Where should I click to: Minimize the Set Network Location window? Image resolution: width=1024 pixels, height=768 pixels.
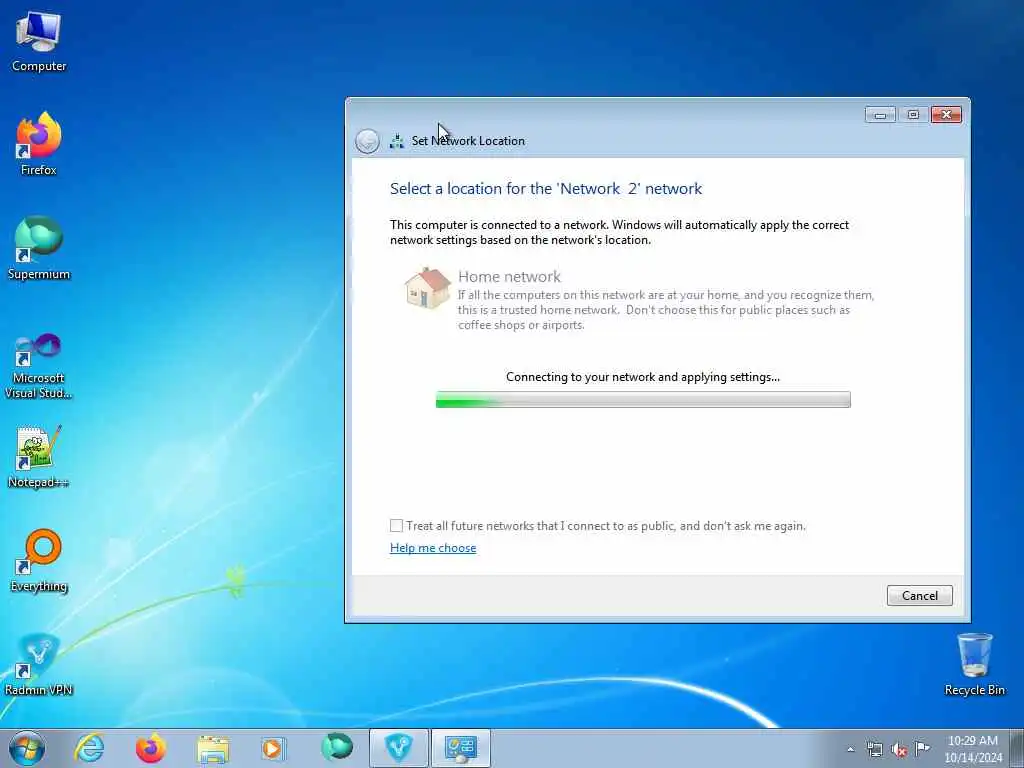[880, 115]
